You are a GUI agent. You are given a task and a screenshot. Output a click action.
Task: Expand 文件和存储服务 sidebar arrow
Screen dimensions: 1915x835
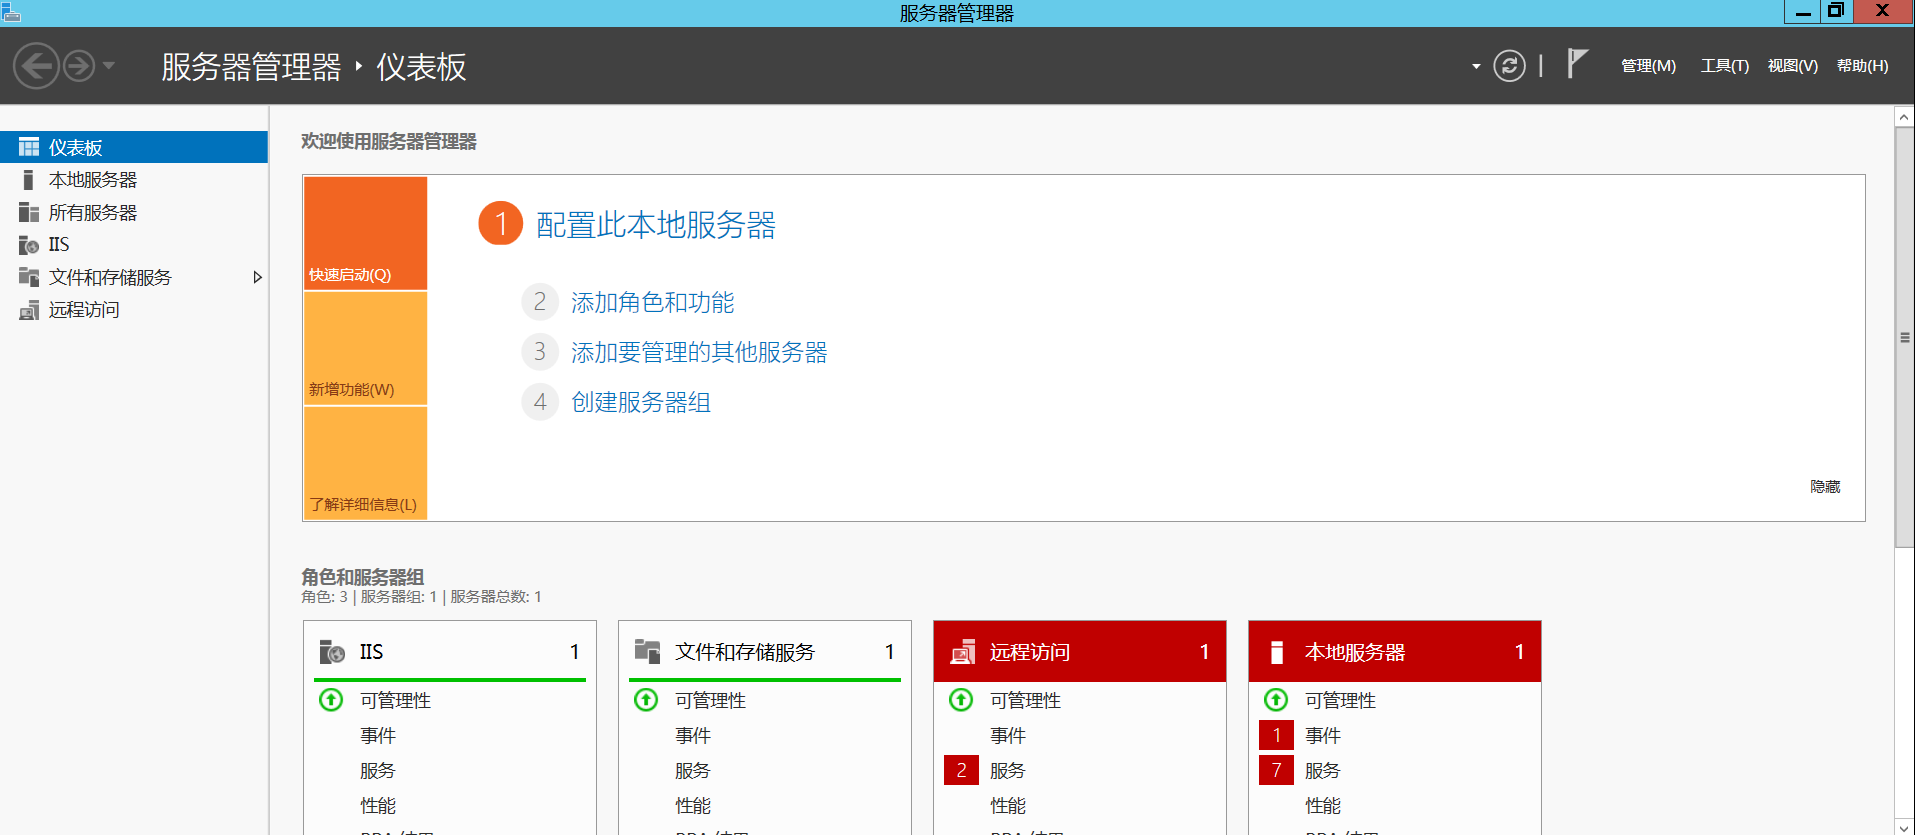coord(257,278)
